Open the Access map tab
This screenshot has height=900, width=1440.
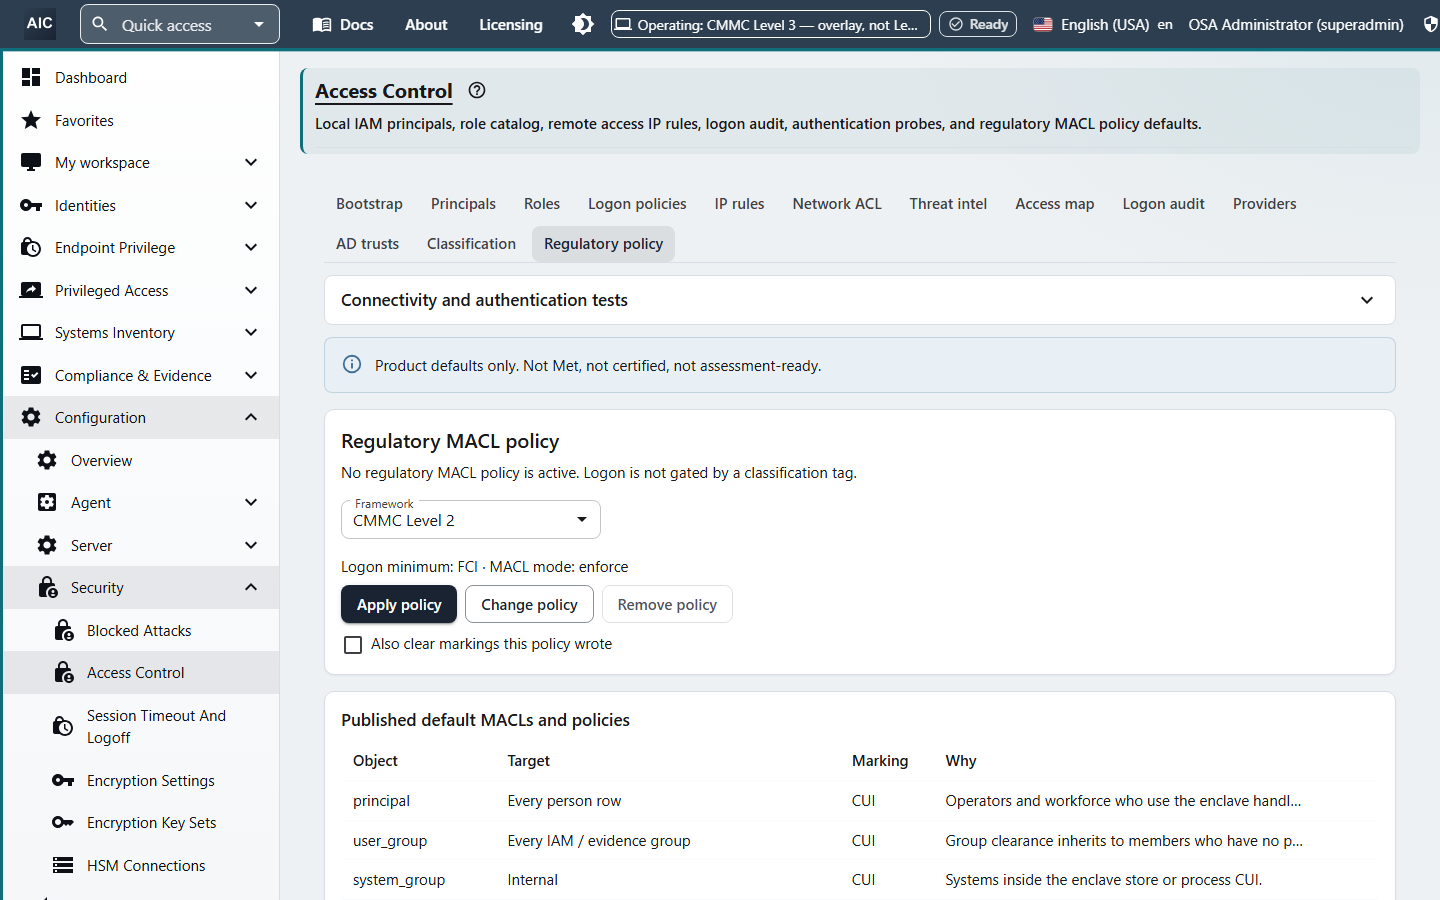click(1054, 204)
